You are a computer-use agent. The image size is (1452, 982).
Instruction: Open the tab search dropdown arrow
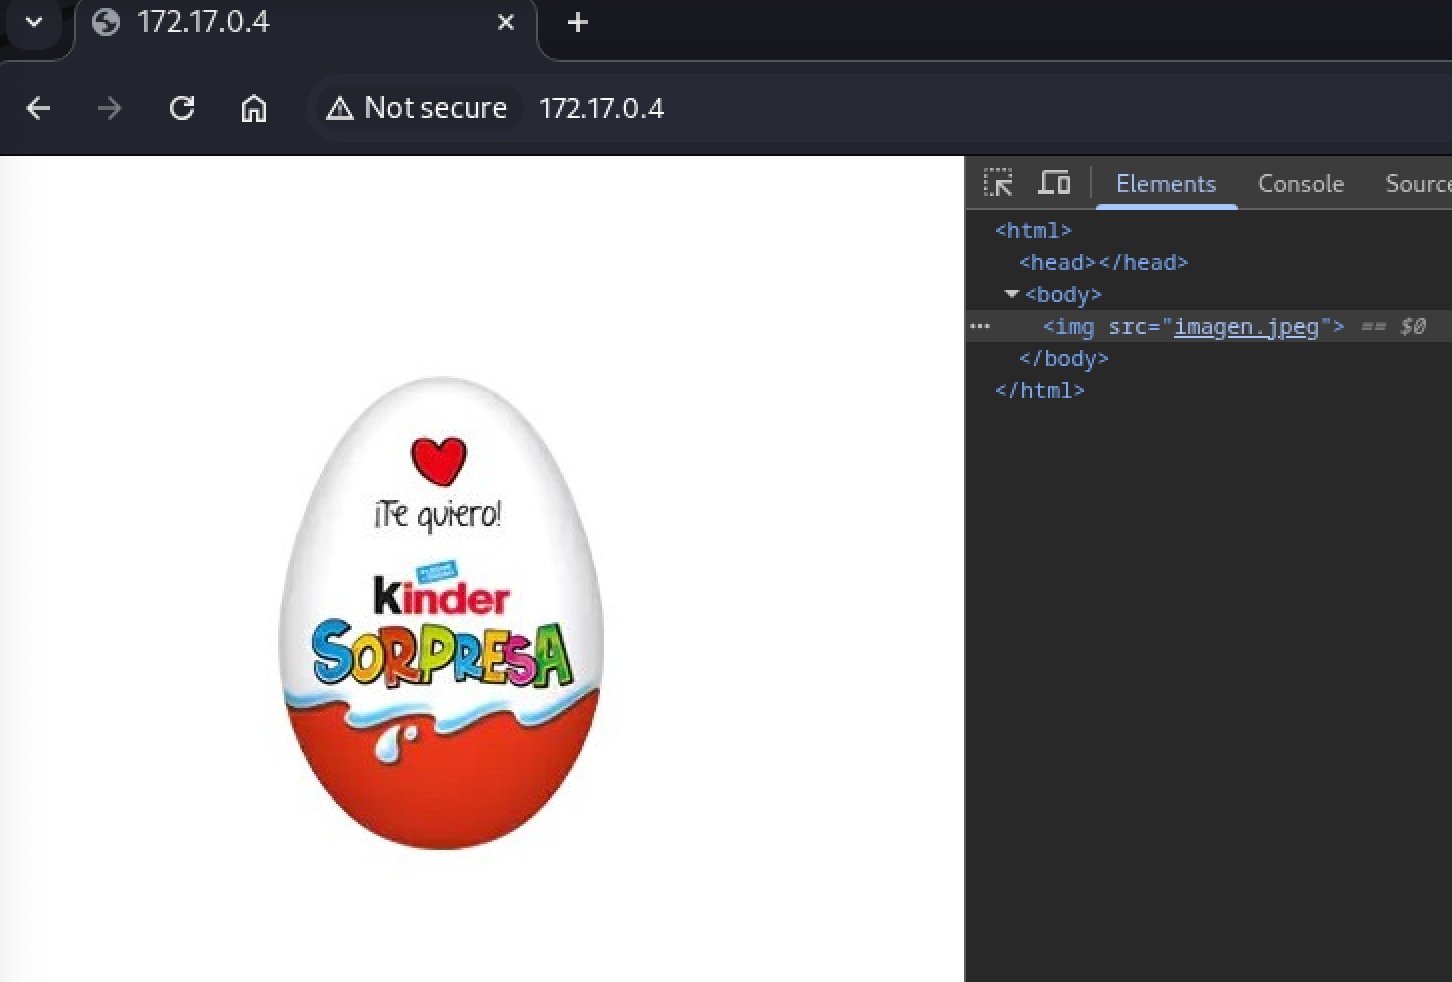pos(34,22)
